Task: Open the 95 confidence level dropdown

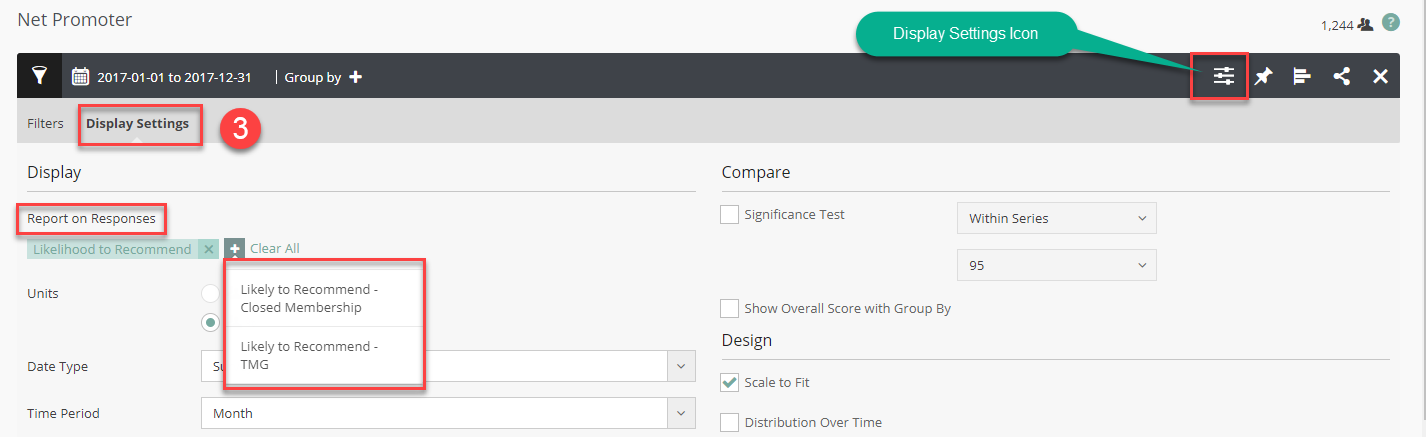Action: click(1055, 265)
